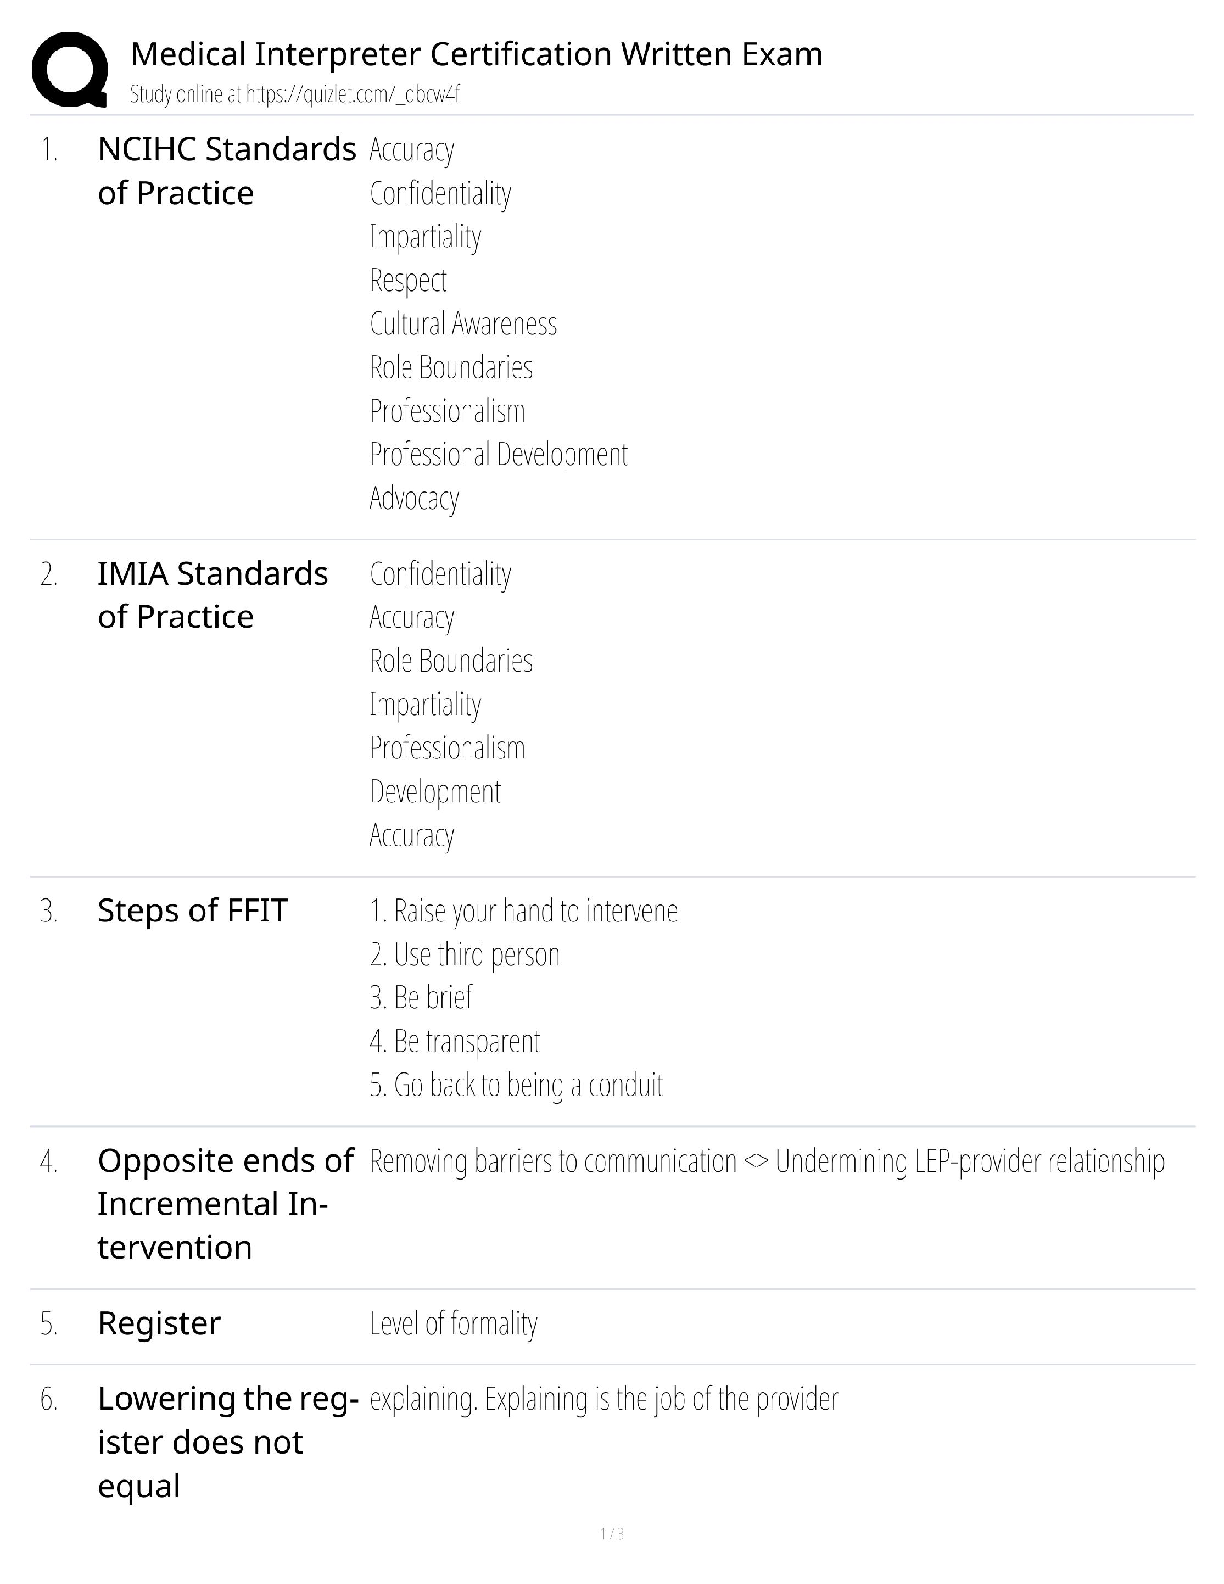This screenshot has height=1584, width=1224.
Task: Click the Raise your hand to intervene step
Action: click(523, 911)
